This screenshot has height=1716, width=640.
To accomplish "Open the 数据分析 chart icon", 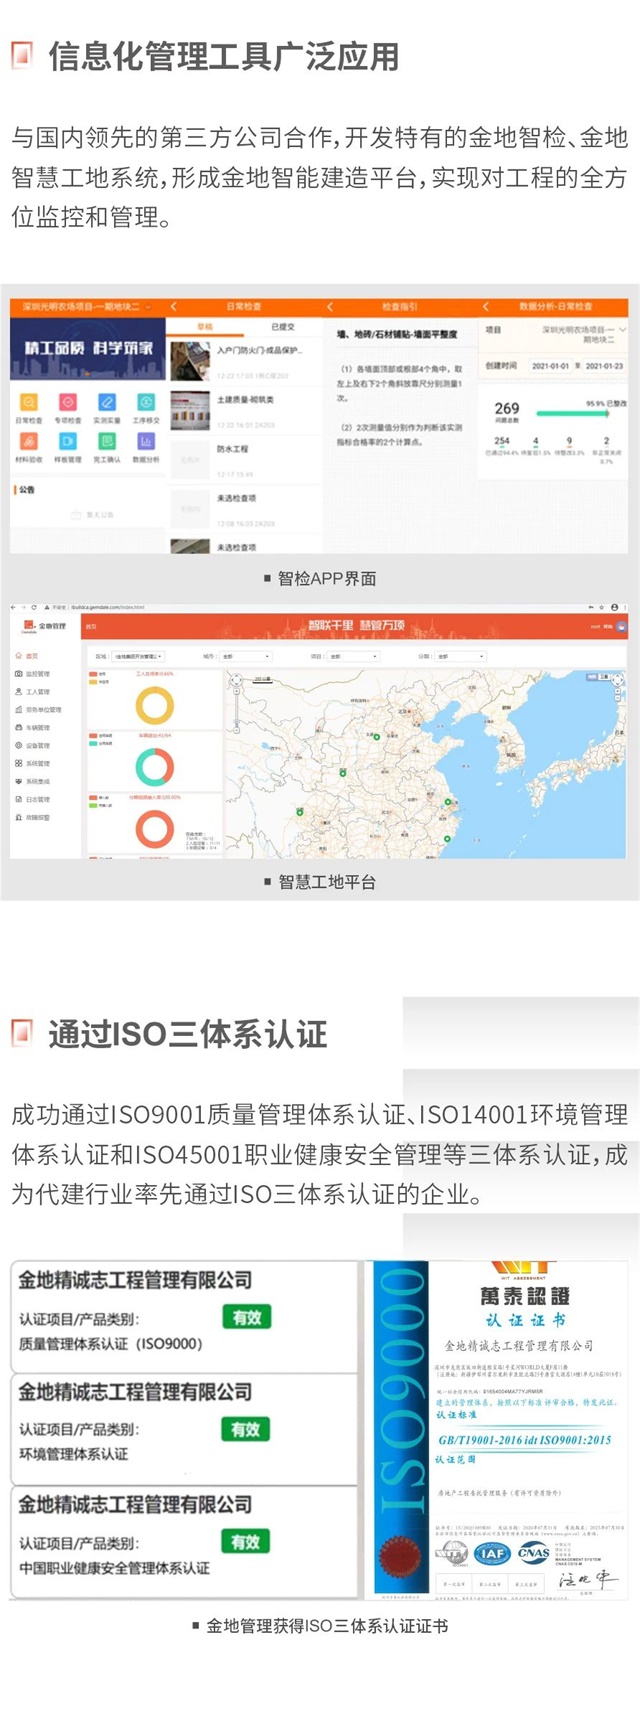I will 146,442.
